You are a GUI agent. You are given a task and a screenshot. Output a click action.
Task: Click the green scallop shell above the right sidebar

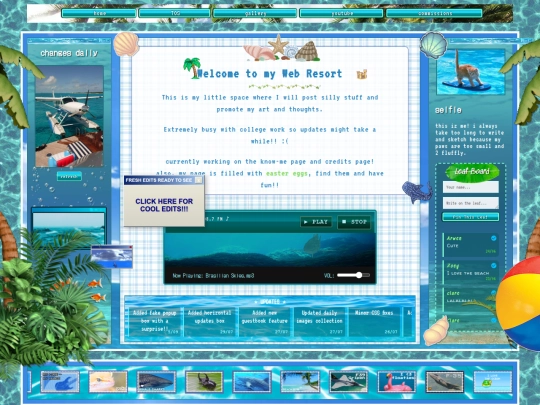point(434,45)
